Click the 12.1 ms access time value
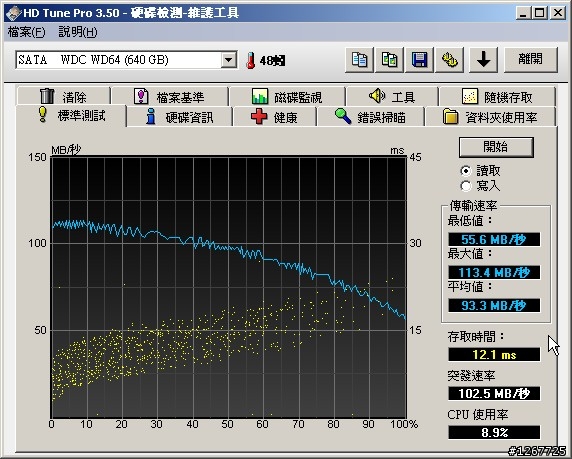This screenshot has width=572, height=459. [494, 354]
